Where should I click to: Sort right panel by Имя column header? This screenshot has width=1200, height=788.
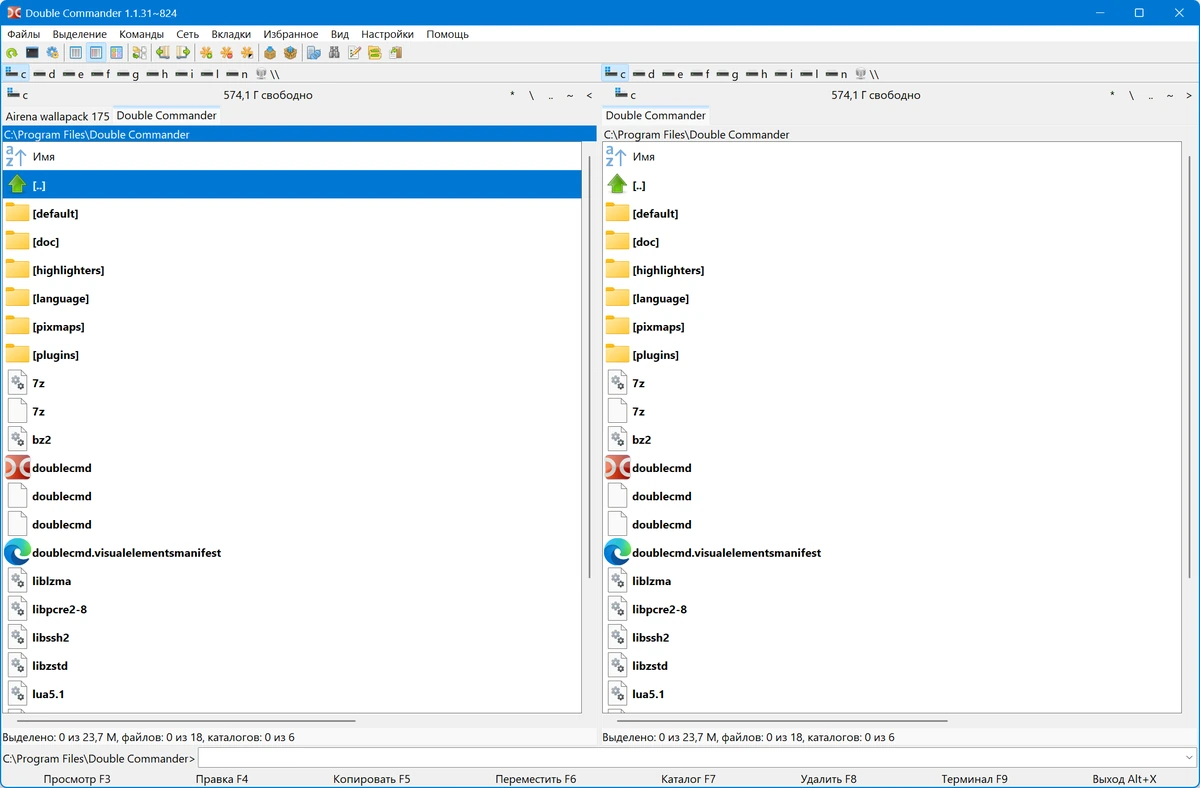(892, 157)
